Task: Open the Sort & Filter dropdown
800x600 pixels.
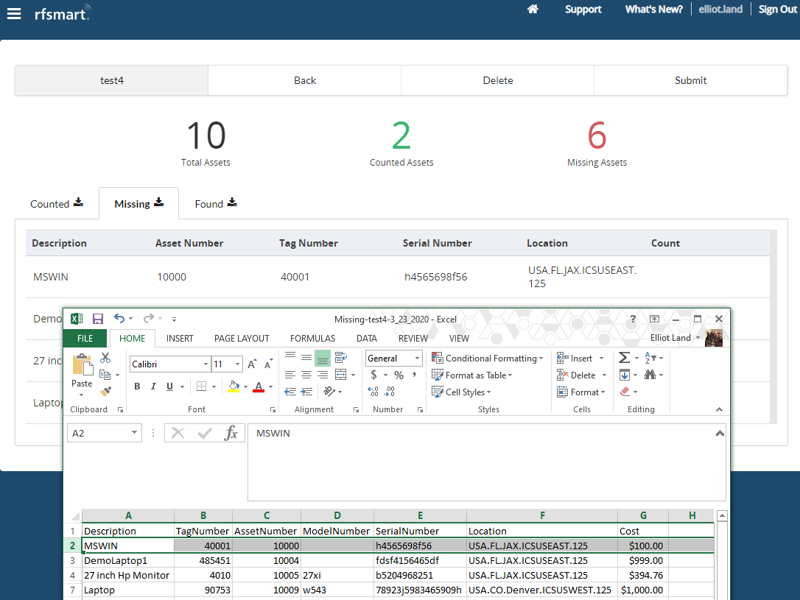Action: pyautogui.click(x=653, y=358)
